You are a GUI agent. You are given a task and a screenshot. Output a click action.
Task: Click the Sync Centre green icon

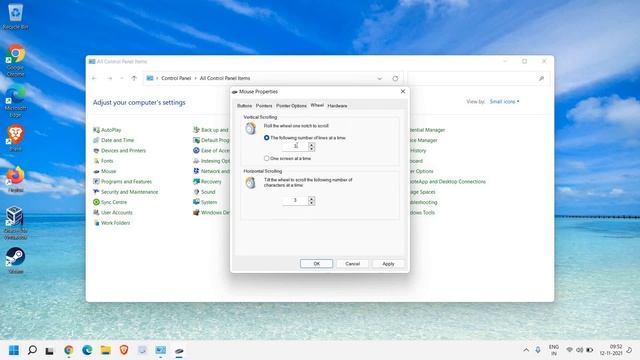[96, 202]
